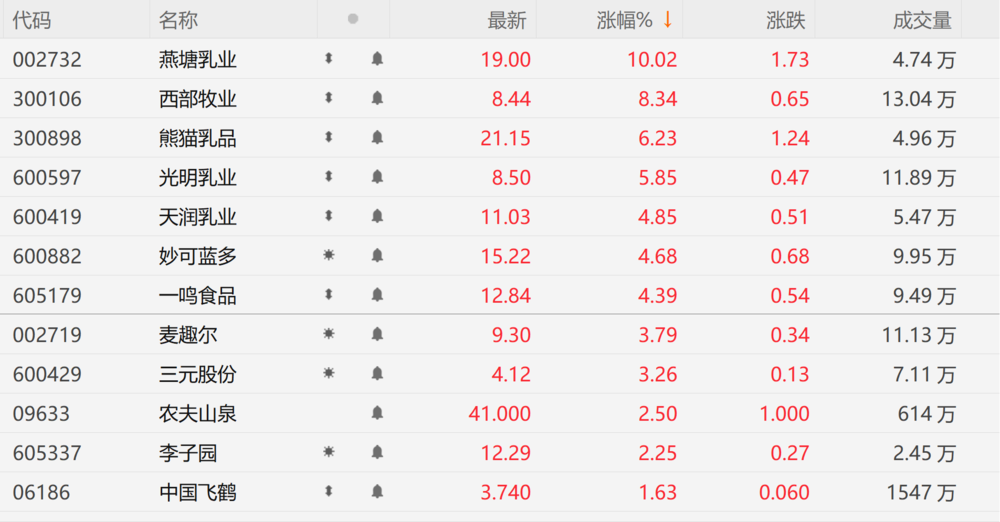Toggle alert bell for 天润乳业

click(377, 216)
